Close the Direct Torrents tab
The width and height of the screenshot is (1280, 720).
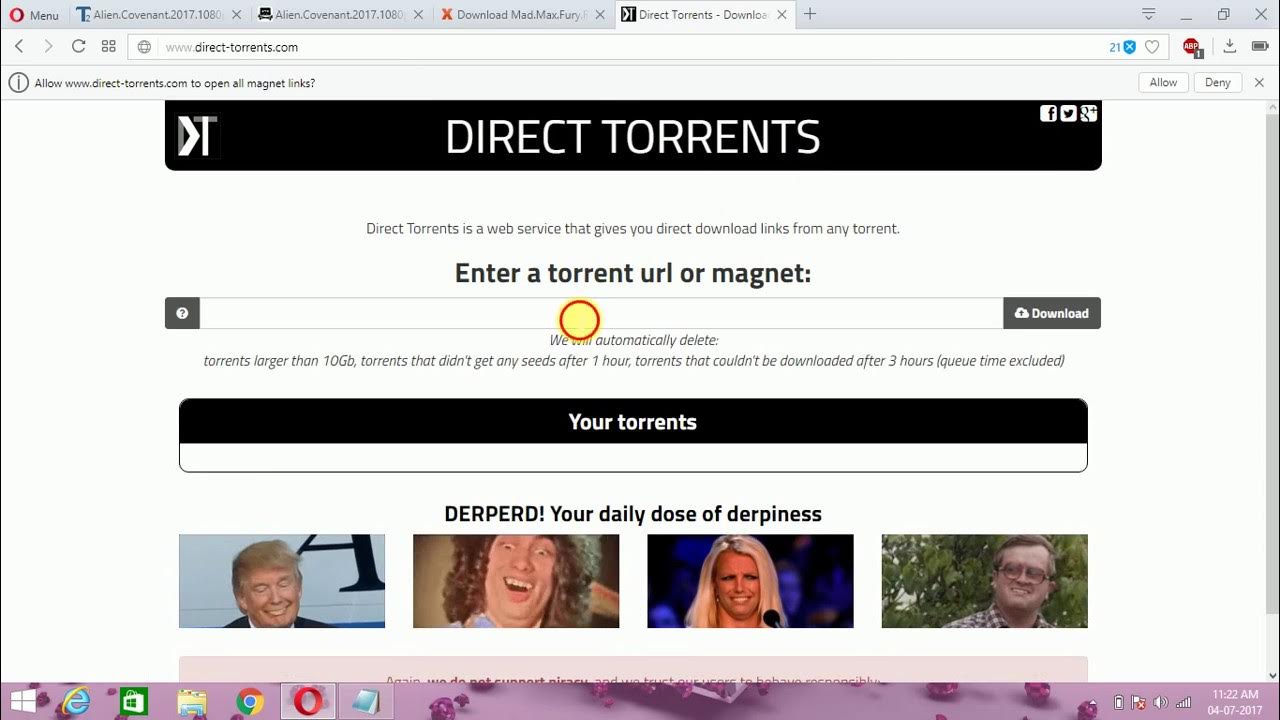[x=782, y=15]
